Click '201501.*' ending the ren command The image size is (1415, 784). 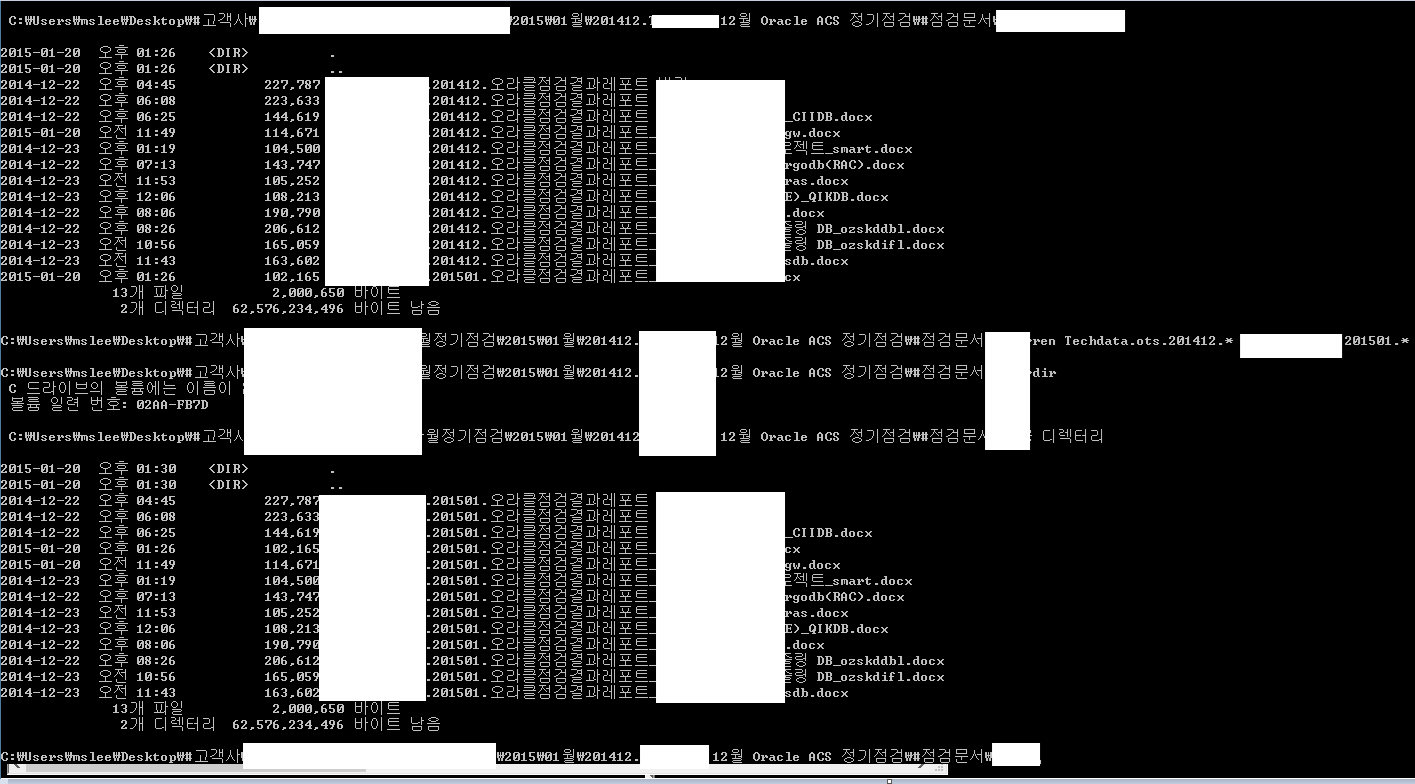1376,341
